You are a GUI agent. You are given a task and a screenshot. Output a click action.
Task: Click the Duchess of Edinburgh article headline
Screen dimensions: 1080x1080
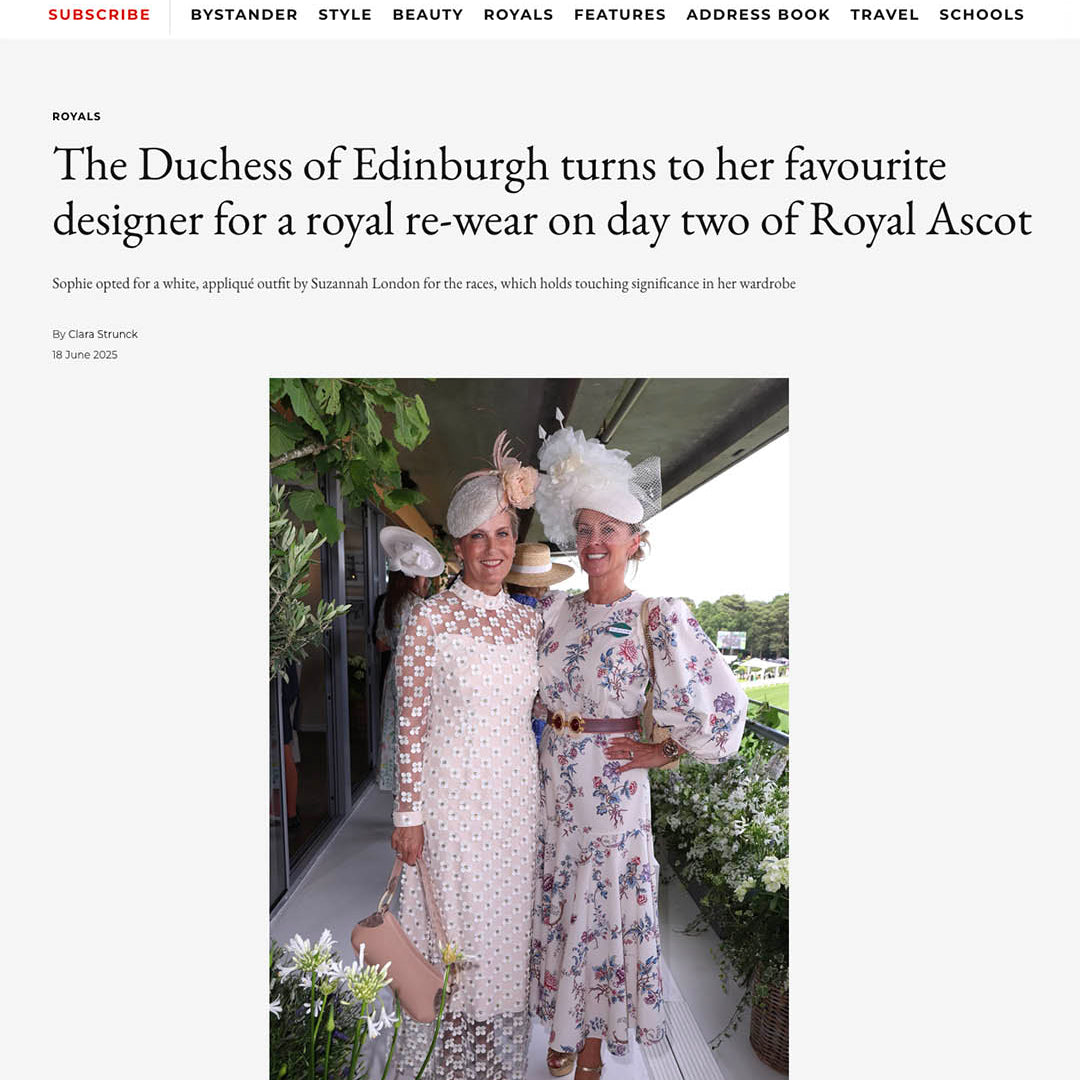pos(542,192)
